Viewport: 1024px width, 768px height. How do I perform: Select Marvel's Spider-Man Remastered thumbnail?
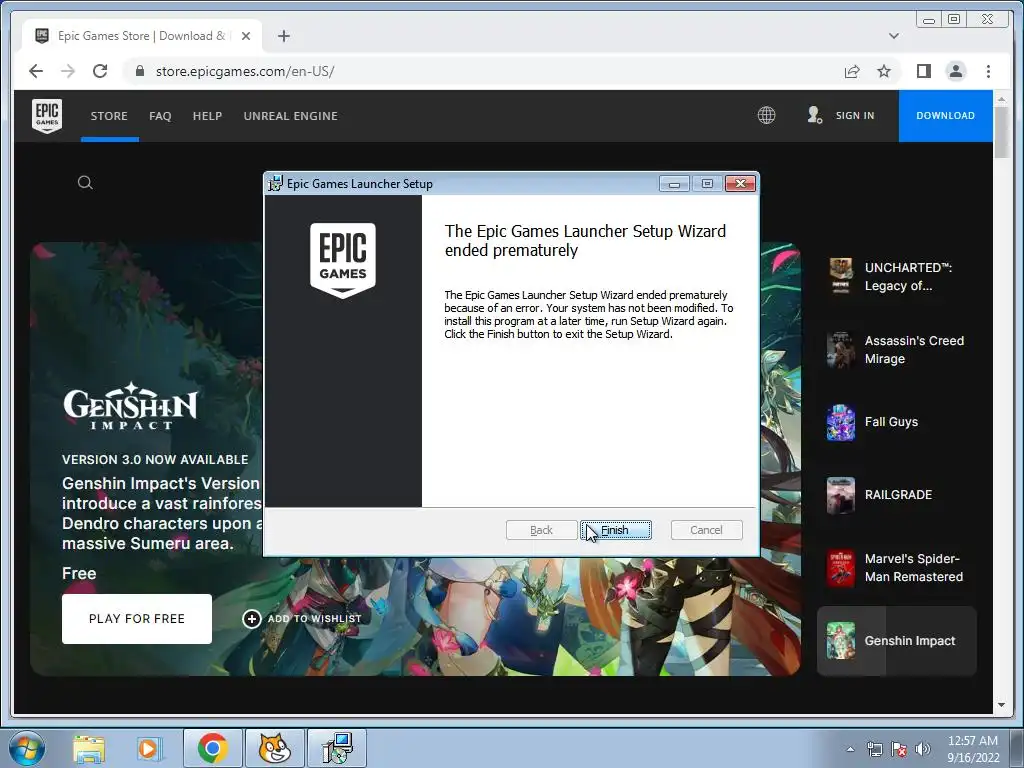840,568
